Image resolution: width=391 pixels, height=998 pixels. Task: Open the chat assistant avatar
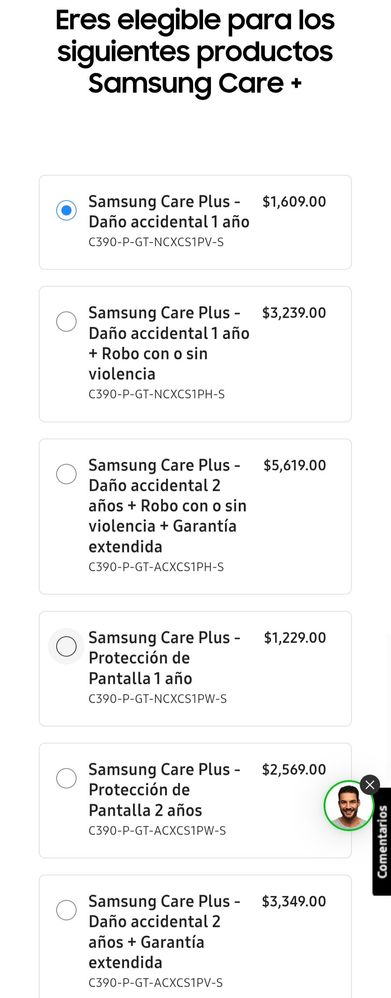coord(348,805)
